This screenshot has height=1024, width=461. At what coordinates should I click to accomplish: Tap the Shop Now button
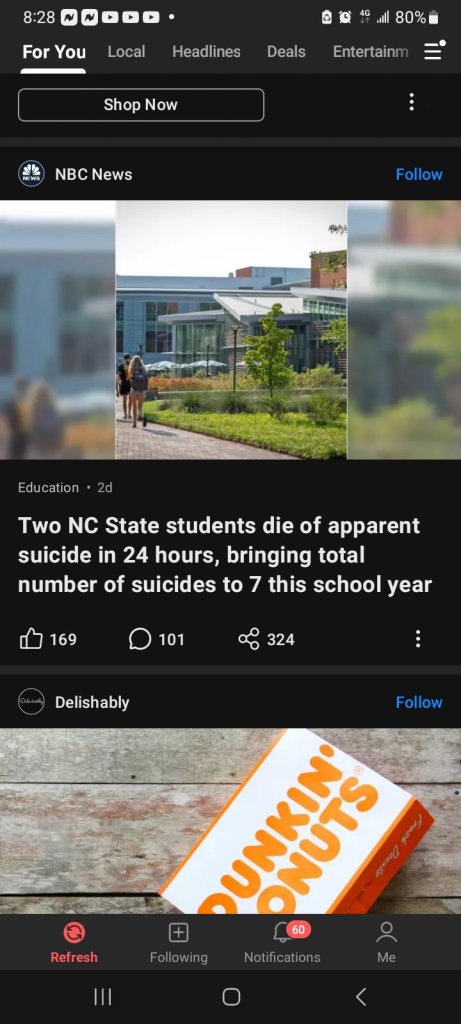[x=141, y=104]
